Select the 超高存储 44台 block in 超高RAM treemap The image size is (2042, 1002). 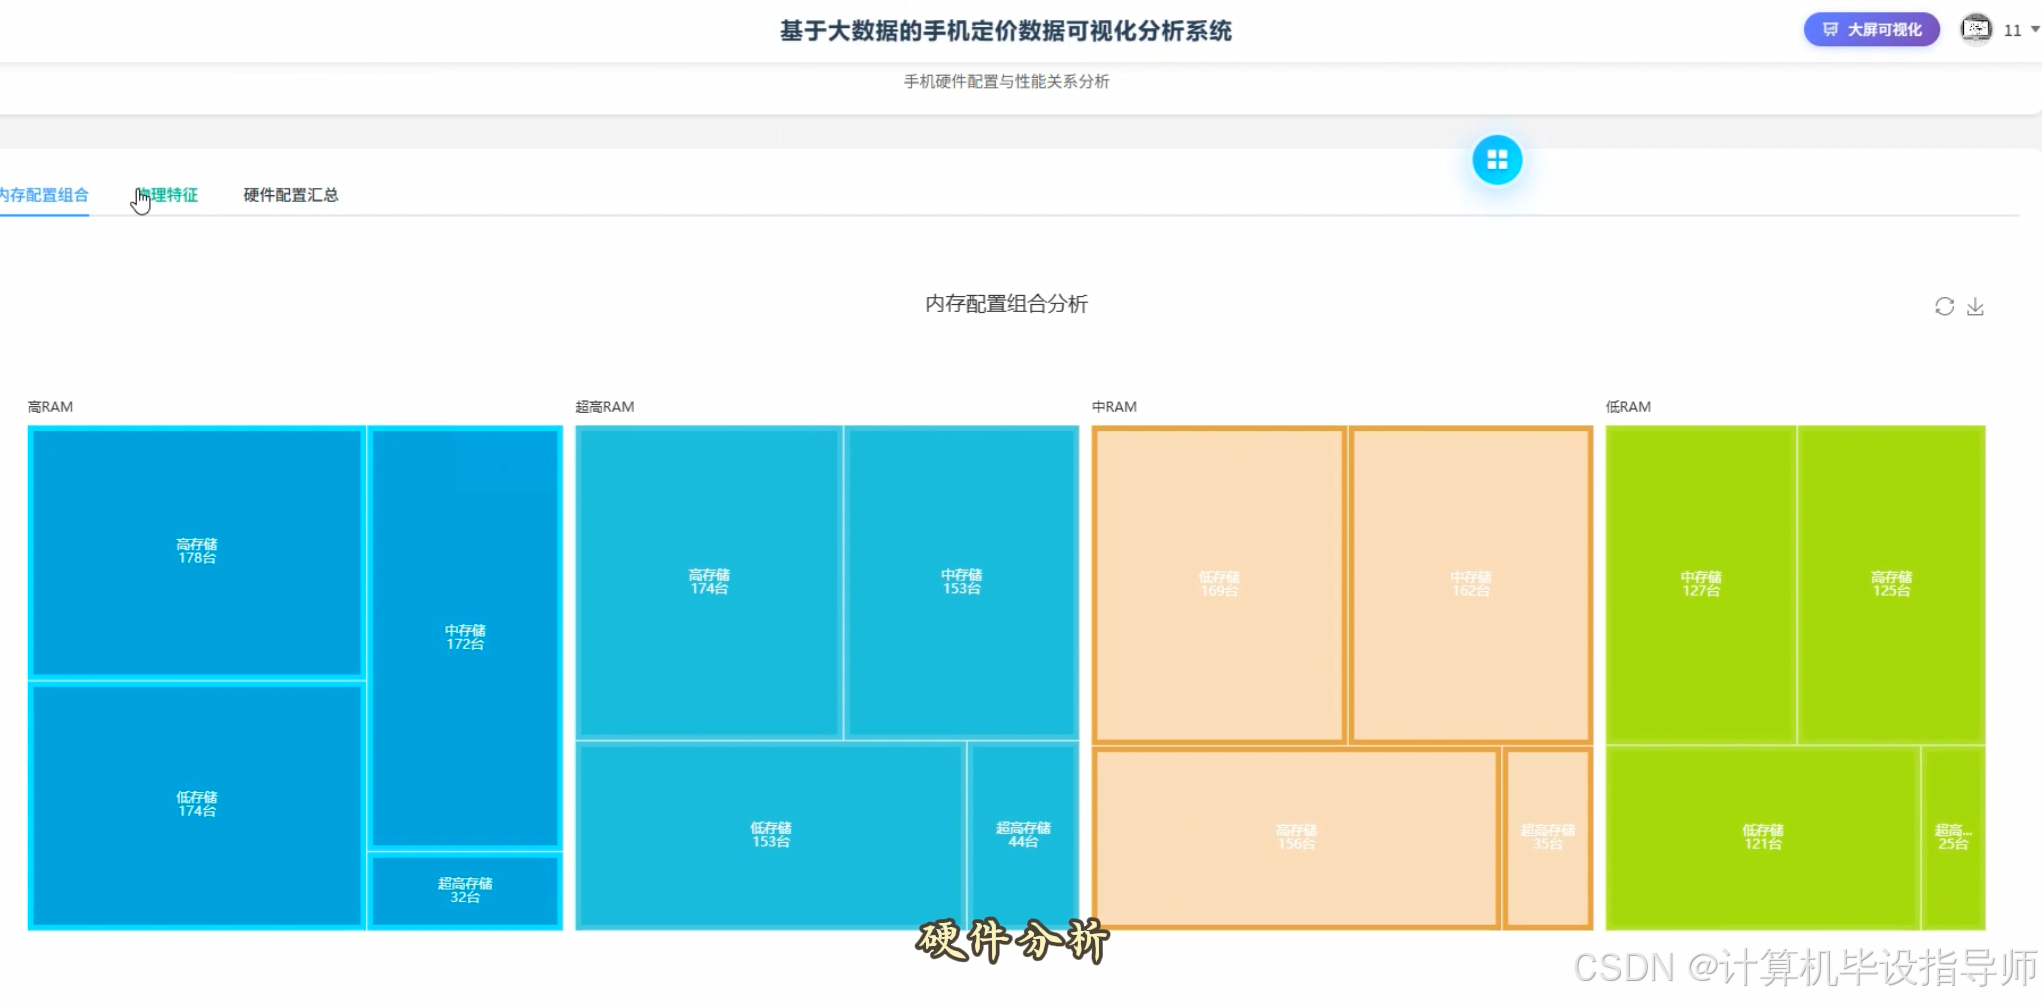click(1022, 835)
